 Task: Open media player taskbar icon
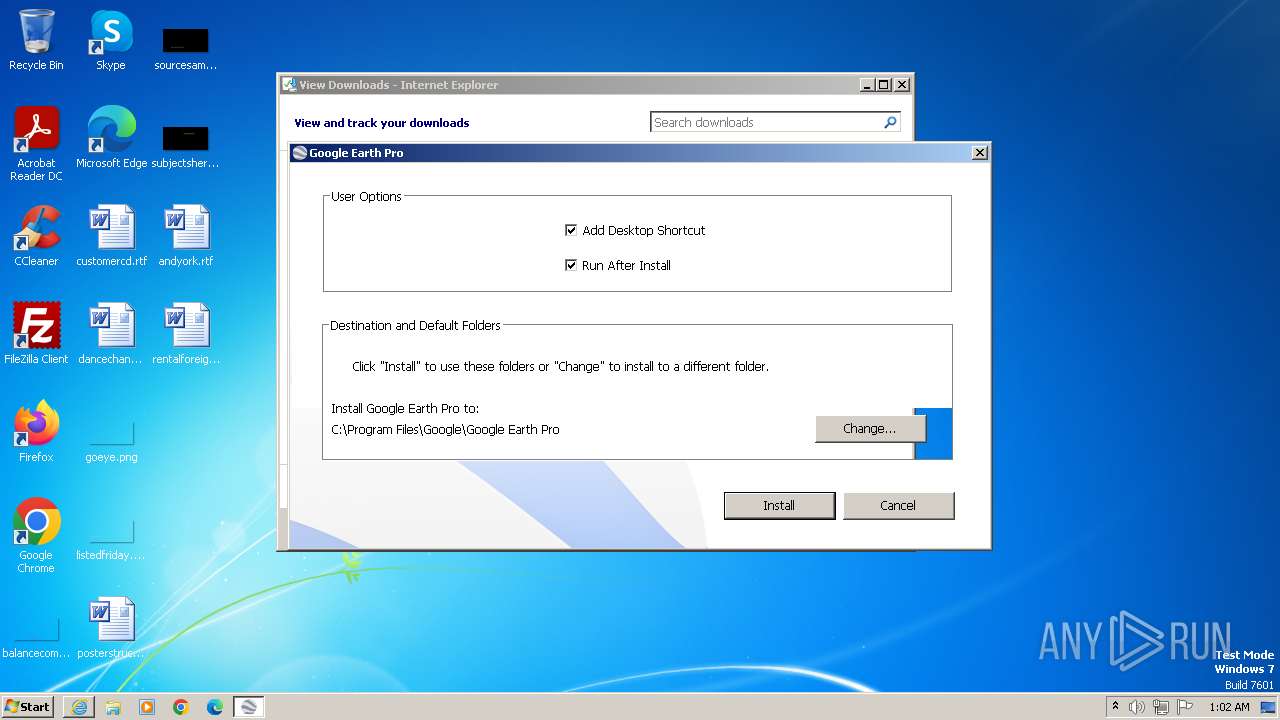tap(147, 707)
